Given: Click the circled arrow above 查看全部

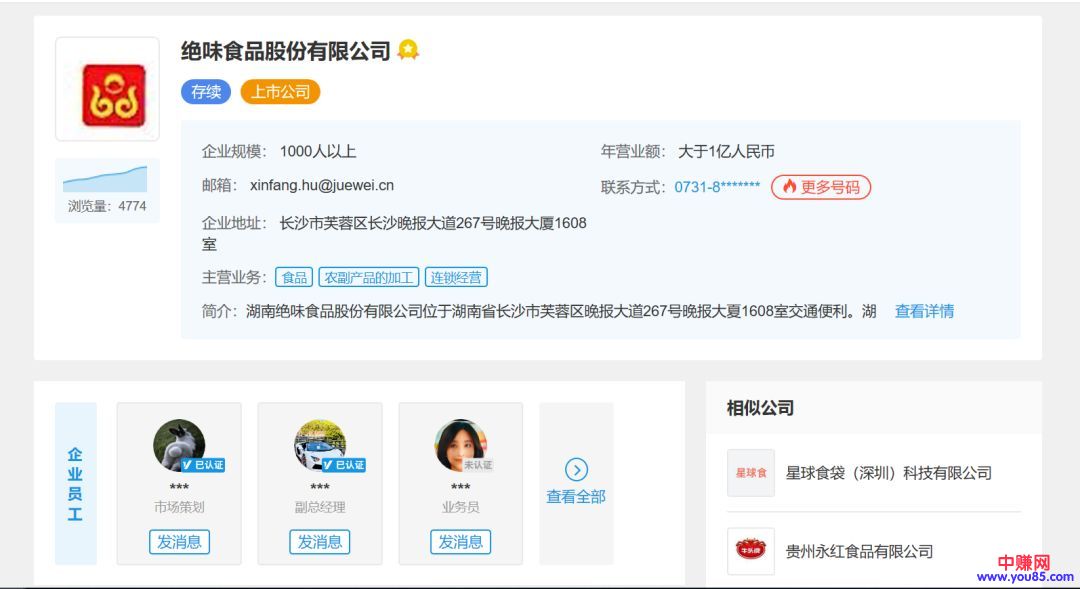Looking at the screenshot, I should (576, 470).
